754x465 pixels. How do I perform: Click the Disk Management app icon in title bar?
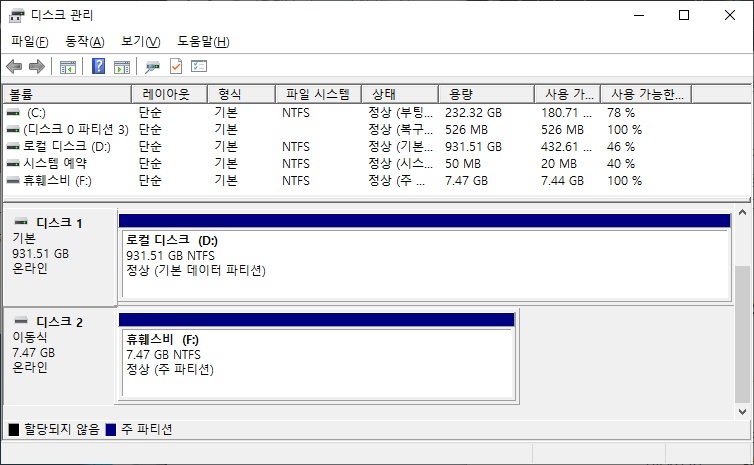point(16,15)
